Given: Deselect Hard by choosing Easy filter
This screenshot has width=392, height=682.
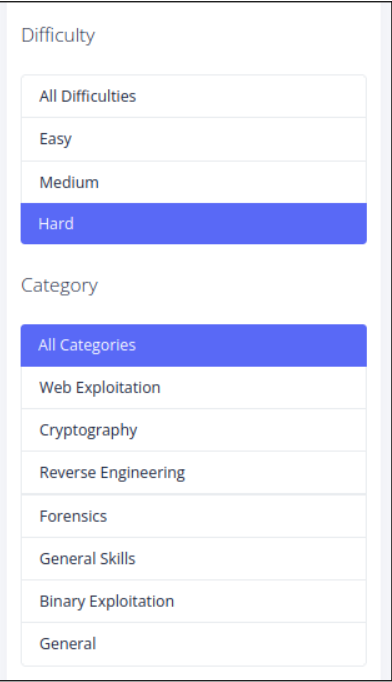Looking at the screenshot, I should pyautogui.click(x=194, y=139).
